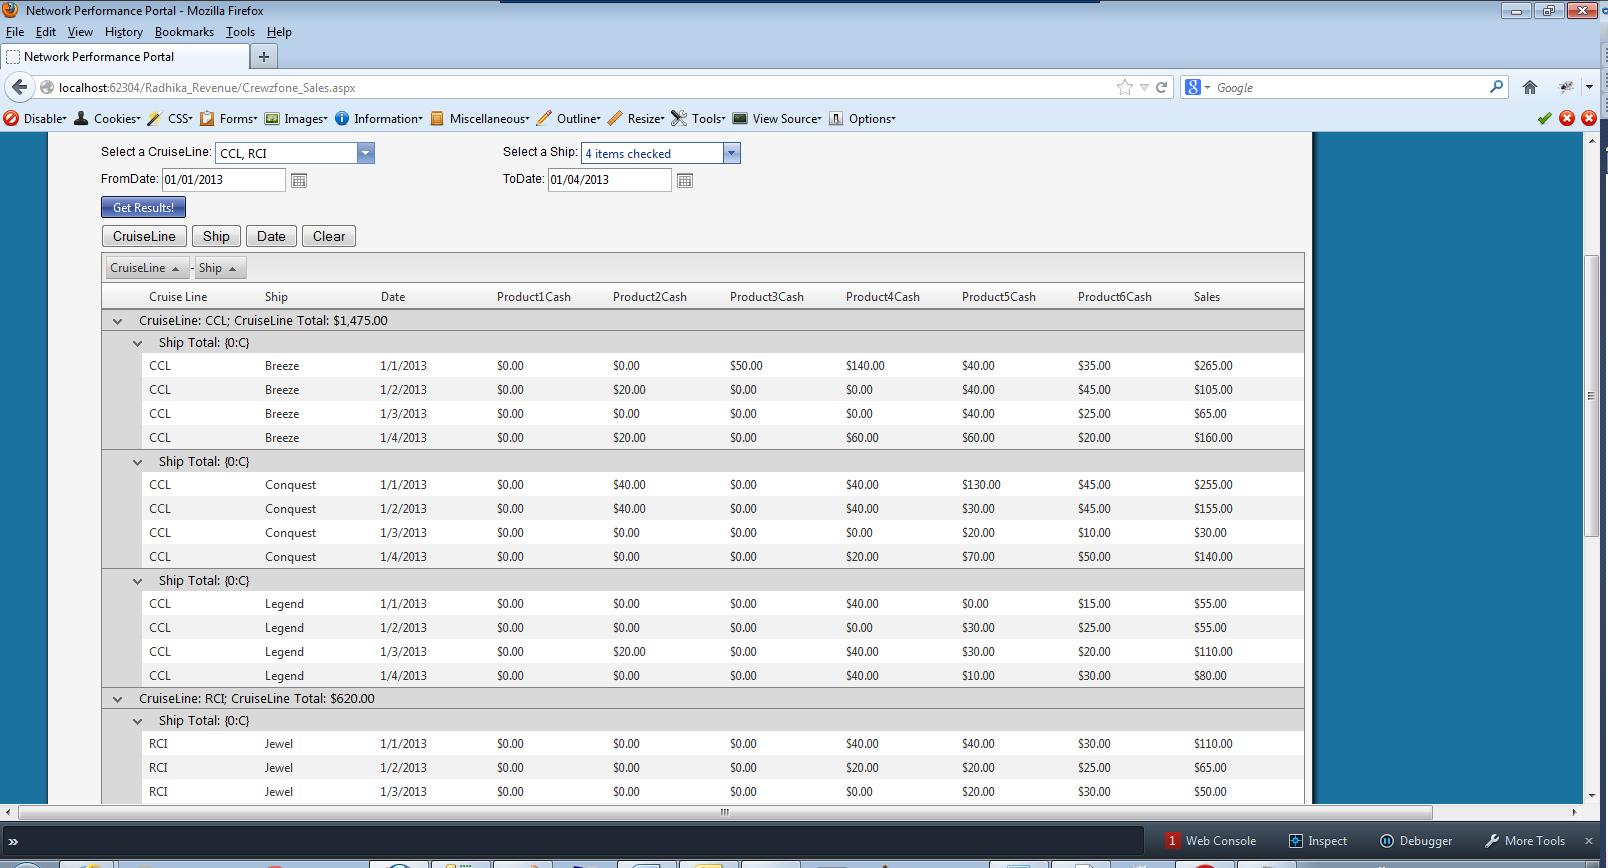Open the File menu

click(15, 32)
